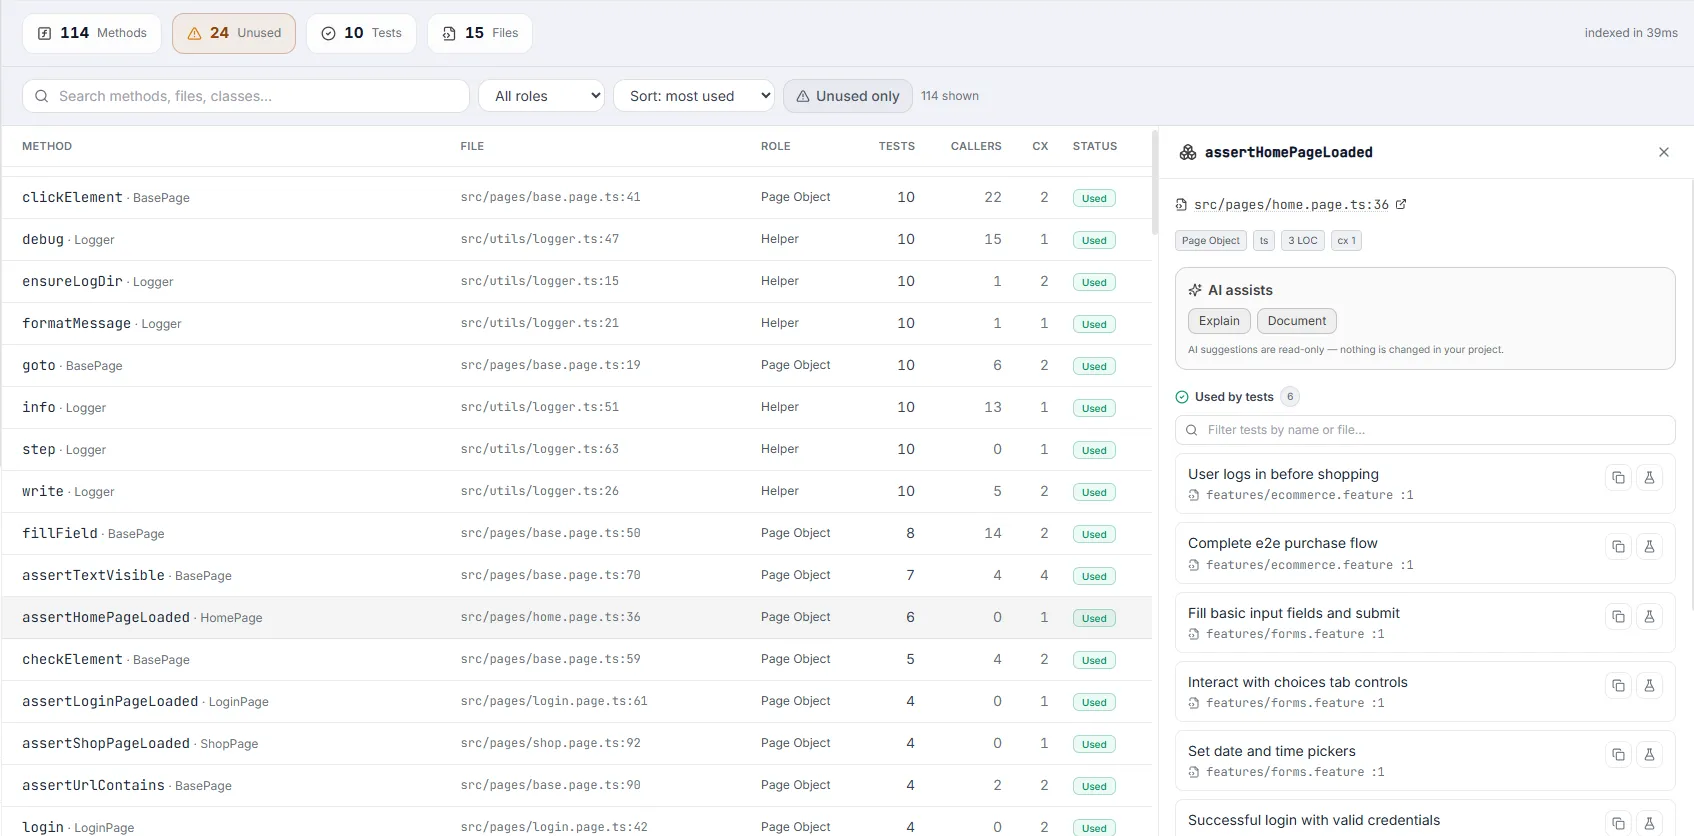Copy the 'Interact with choices tab controls' test
Image resolution: width=1694 pixels, height=836 pixels.
(1618, 686)
